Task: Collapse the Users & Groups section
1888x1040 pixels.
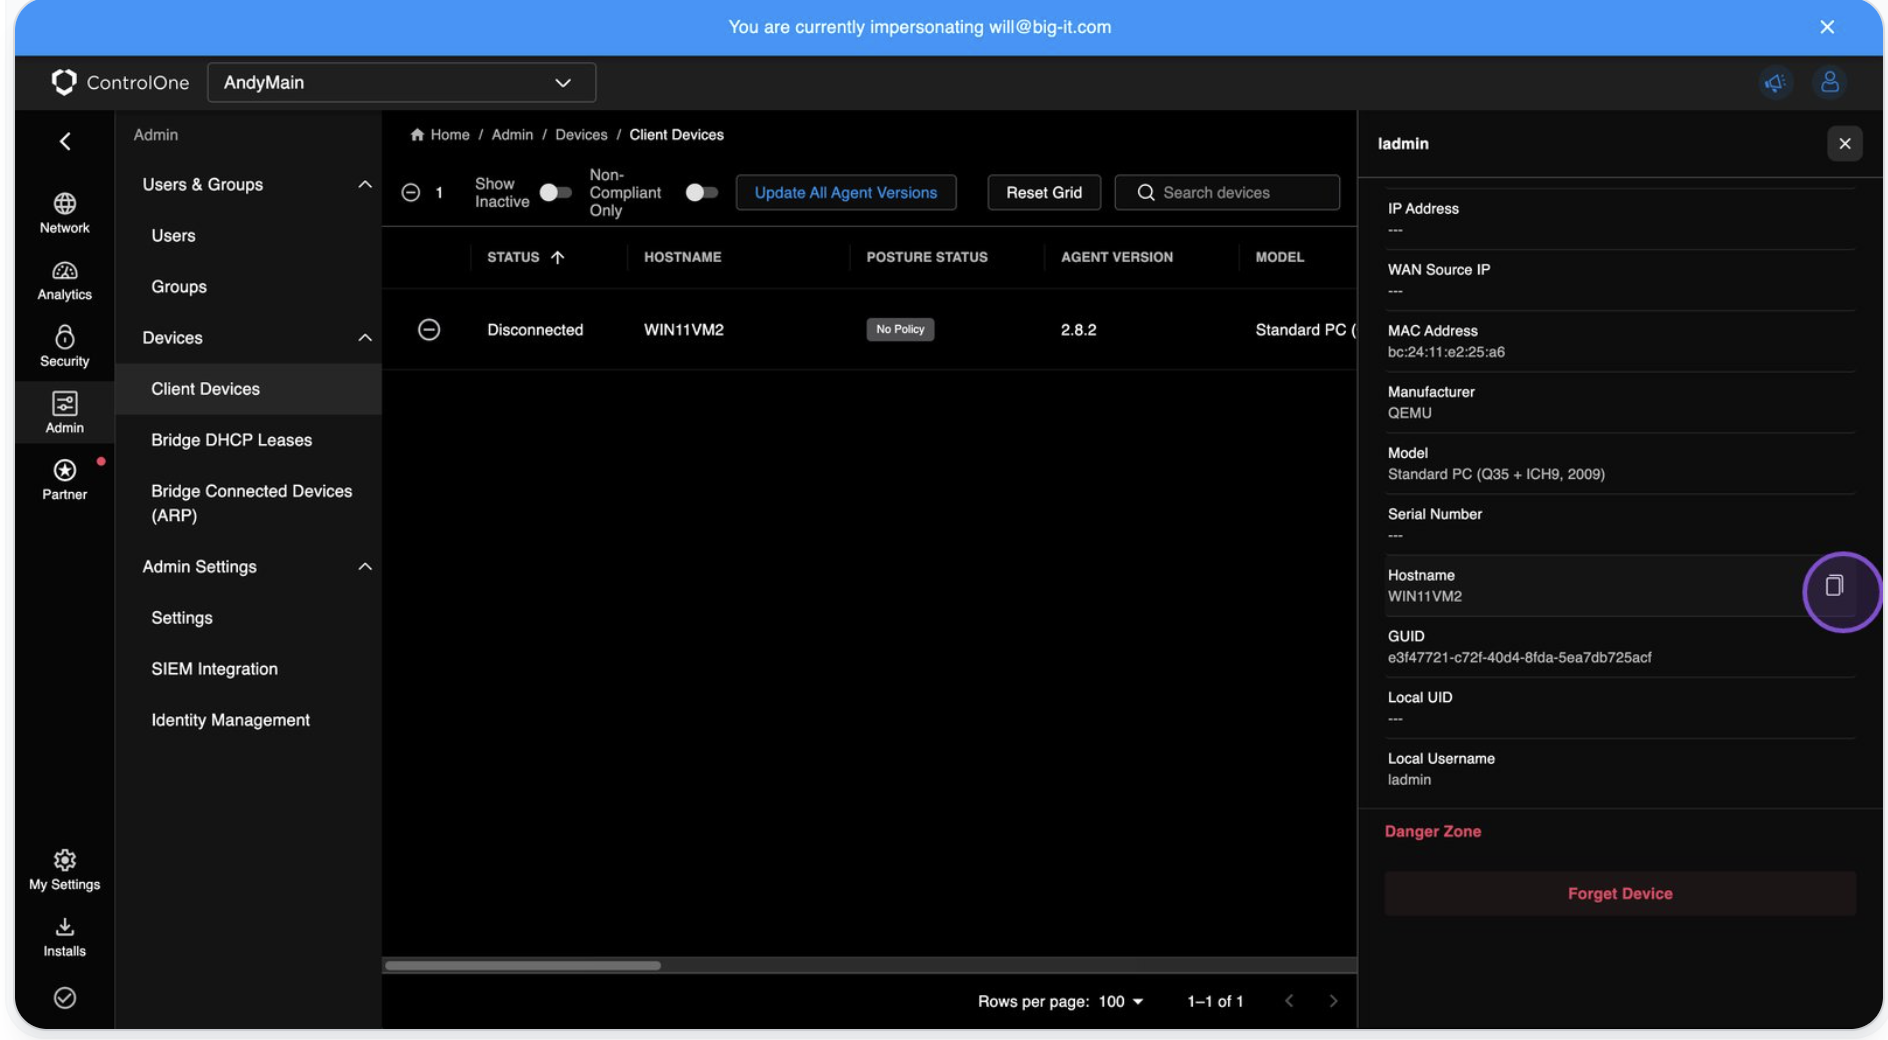Action: click(364, 184)
